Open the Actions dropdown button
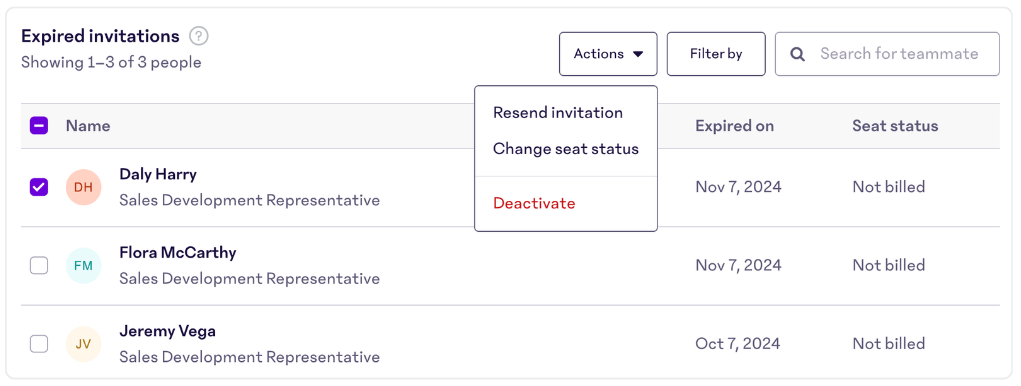The height and width of the screenshot is (386, 1021). 608,54
